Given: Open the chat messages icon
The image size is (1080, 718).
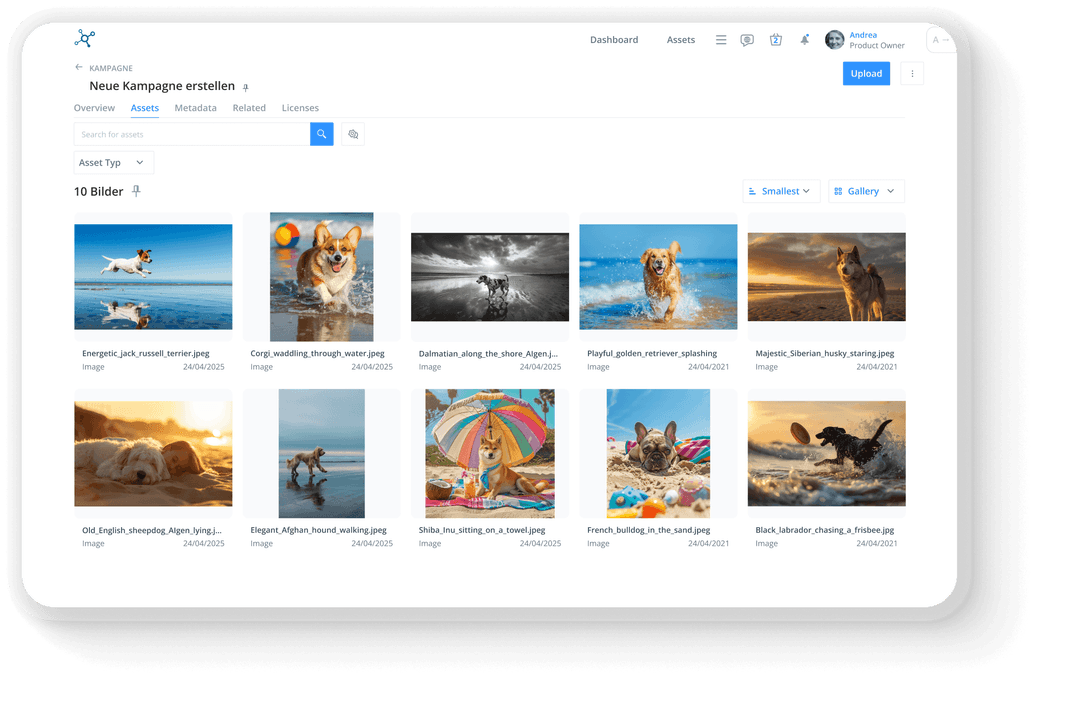Looking at the screenshot, I should (x=747, y=40).
